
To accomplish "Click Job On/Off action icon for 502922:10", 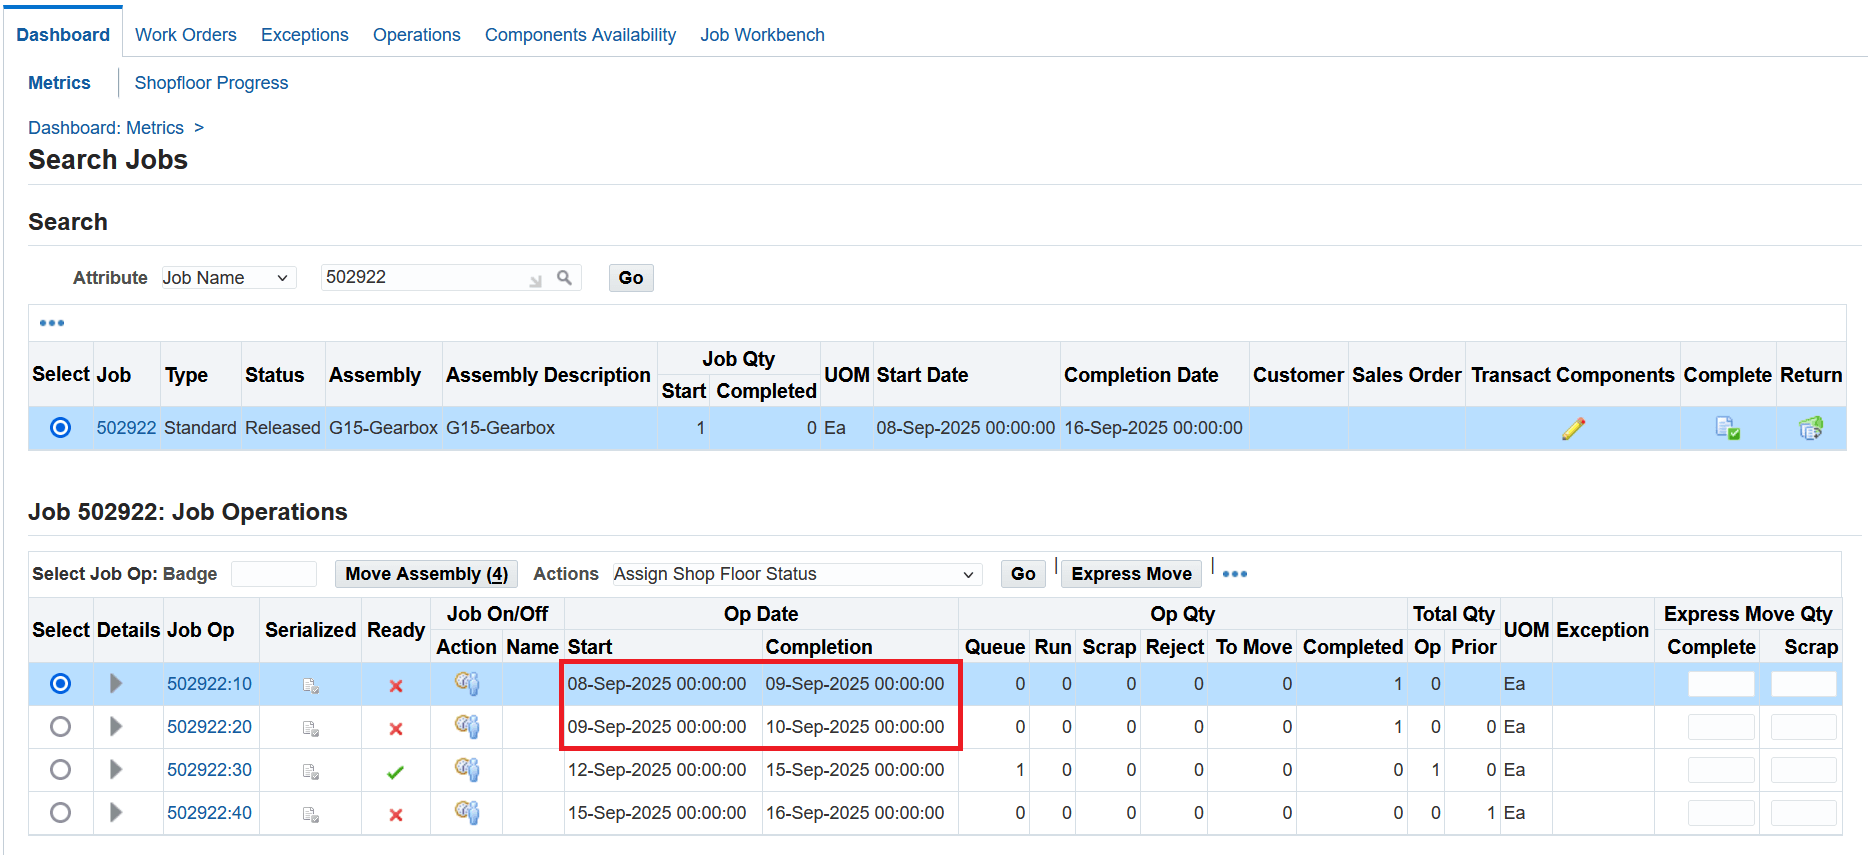I will tap(467, 684).
